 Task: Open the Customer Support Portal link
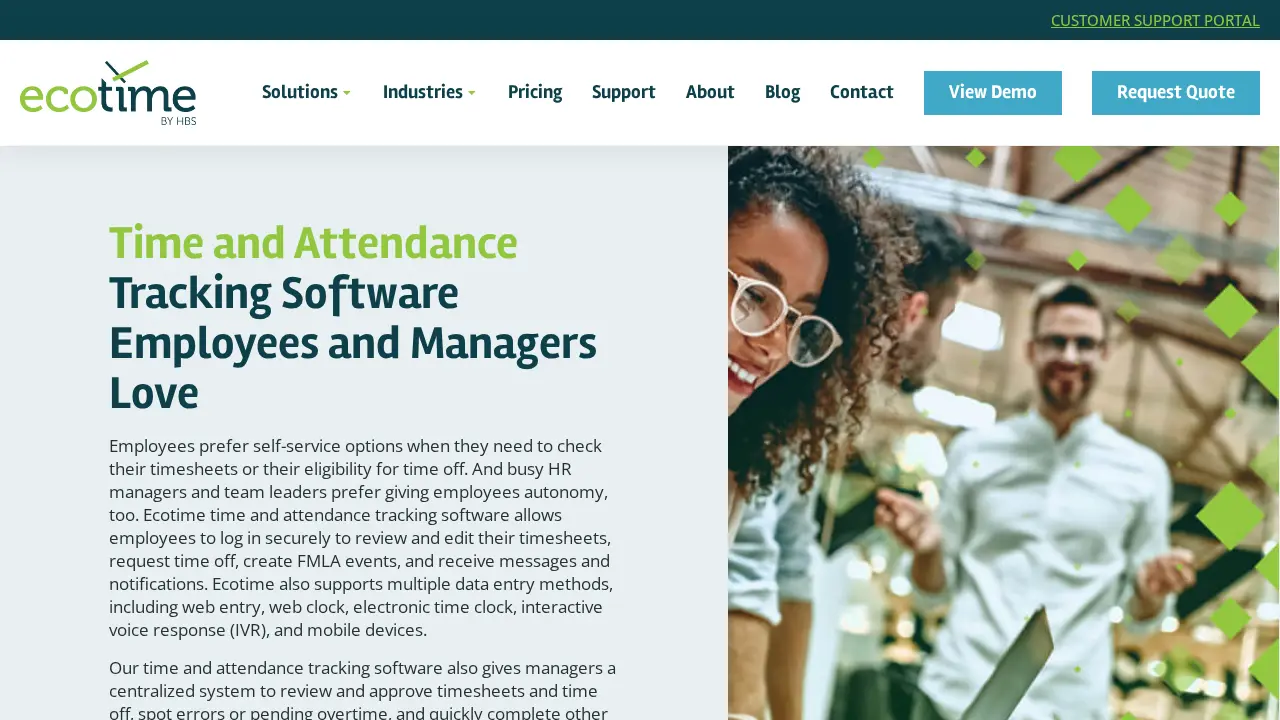tap(1155, 20)
